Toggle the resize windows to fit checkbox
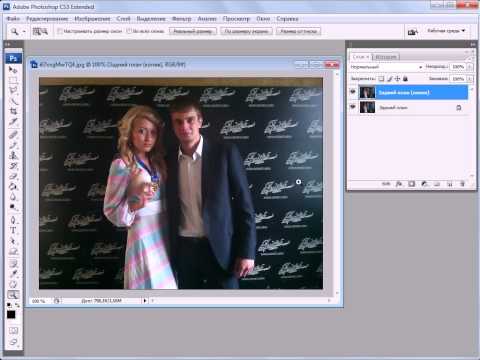480x360 pixels. 60,31
